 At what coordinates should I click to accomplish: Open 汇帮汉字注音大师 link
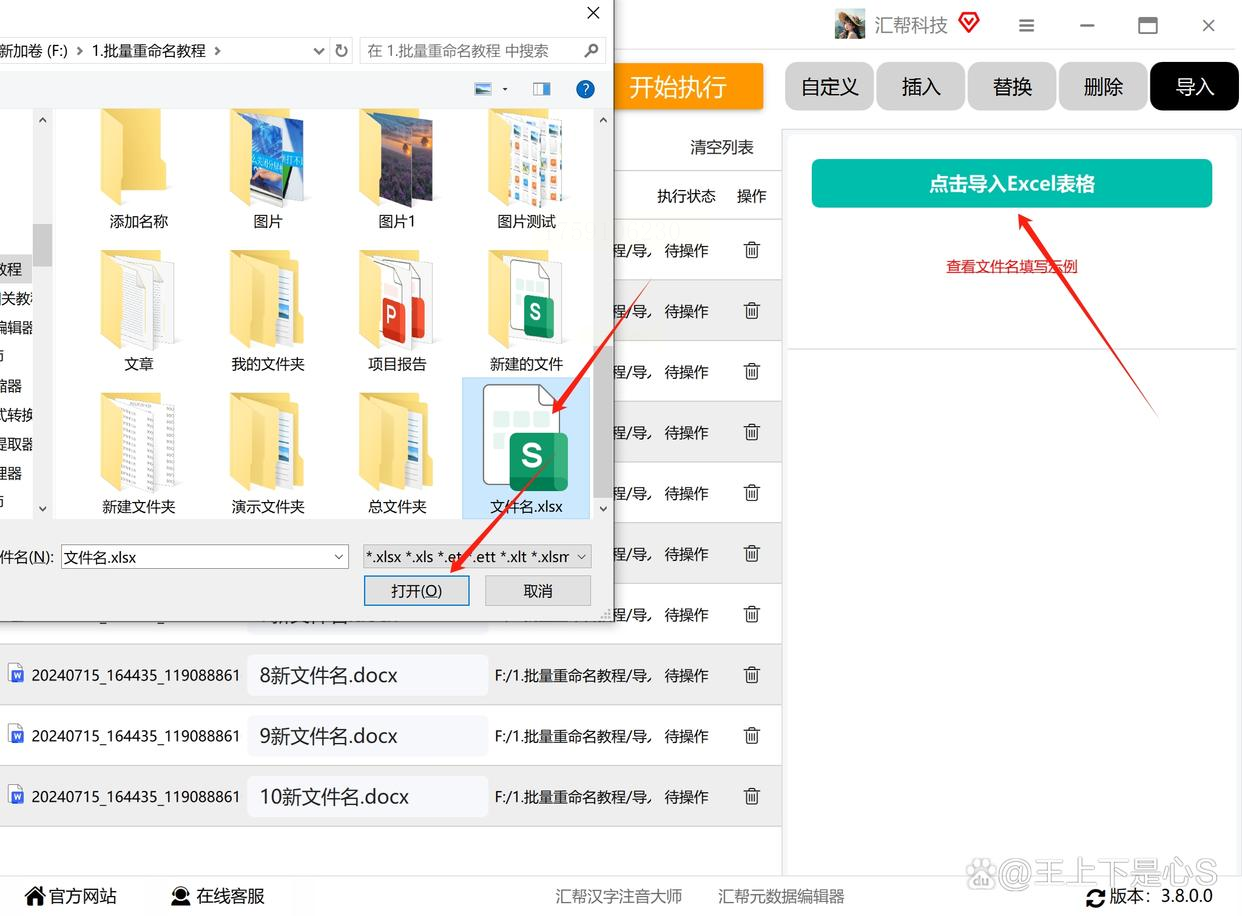(x=619, y=897)
